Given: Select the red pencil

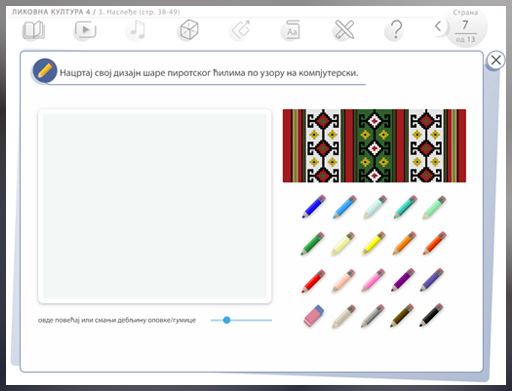Looking at the screenshot, I should 313,281.
